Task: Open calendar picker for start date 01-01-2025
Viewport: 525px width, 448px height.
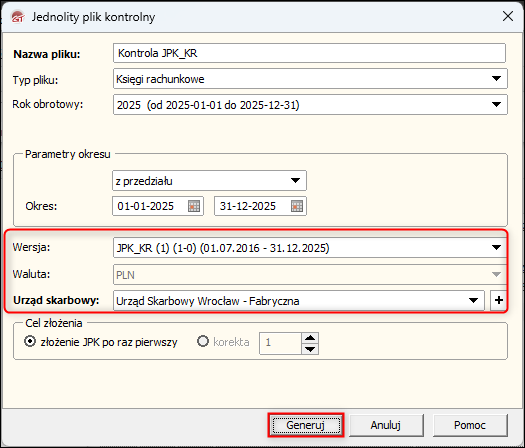Action: (x=194, y=206)
